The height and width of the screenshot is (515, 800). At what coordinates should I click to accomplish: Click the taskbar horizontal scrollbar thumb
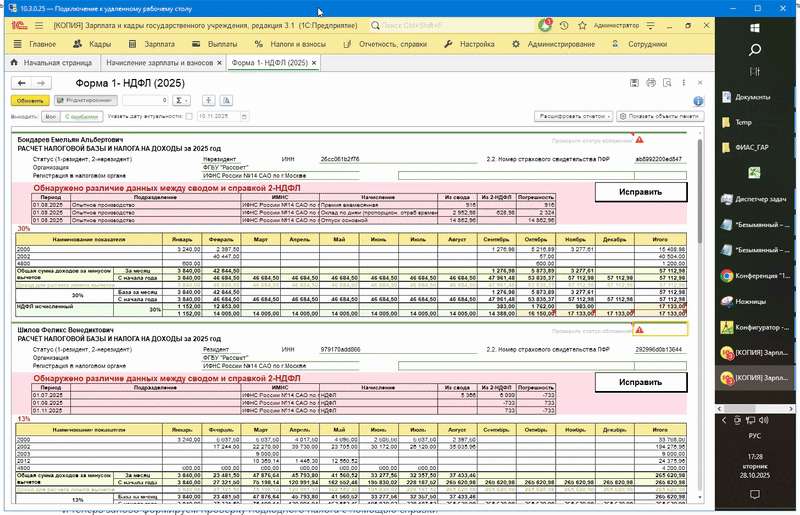[739, 409]
